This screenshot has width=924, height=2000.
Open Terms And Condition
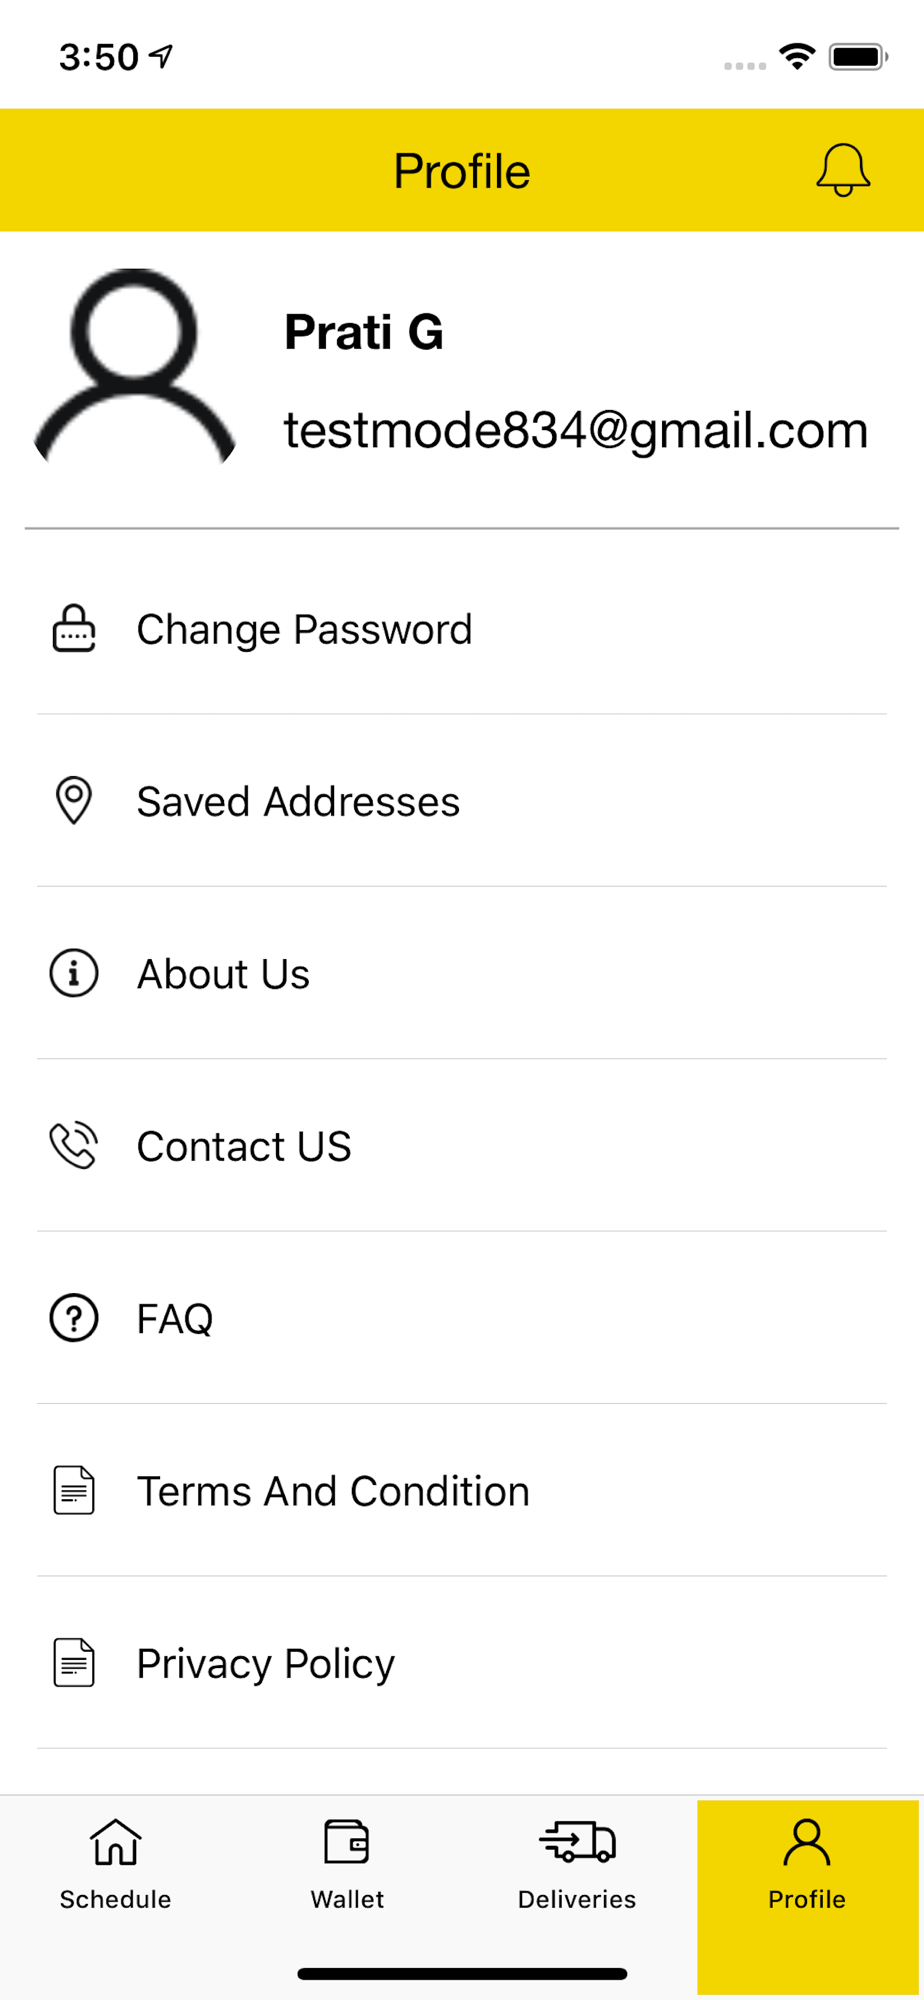(462, 1490)
